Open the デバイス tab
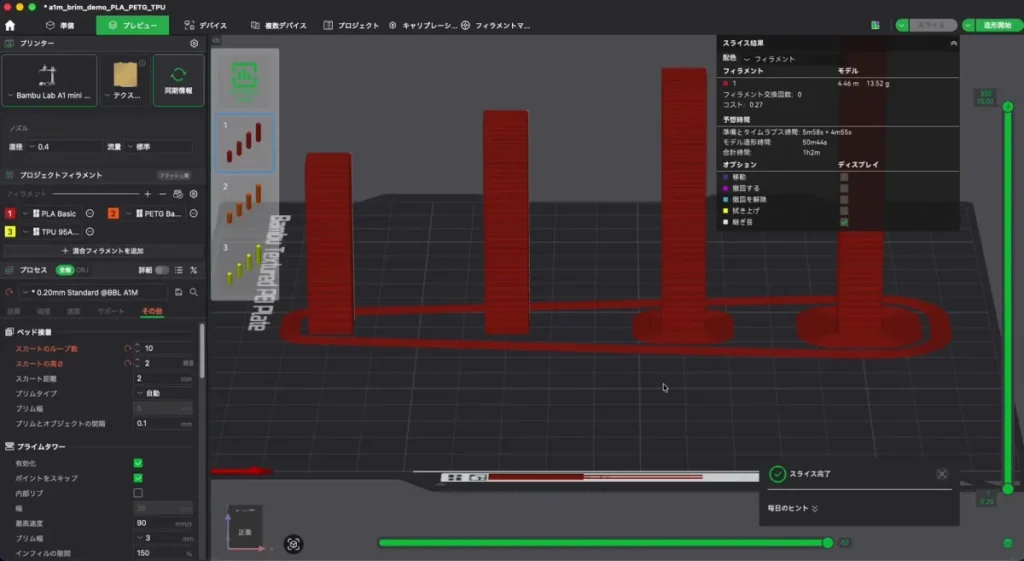Screen dimensions: 1024x561 point(206,25)
